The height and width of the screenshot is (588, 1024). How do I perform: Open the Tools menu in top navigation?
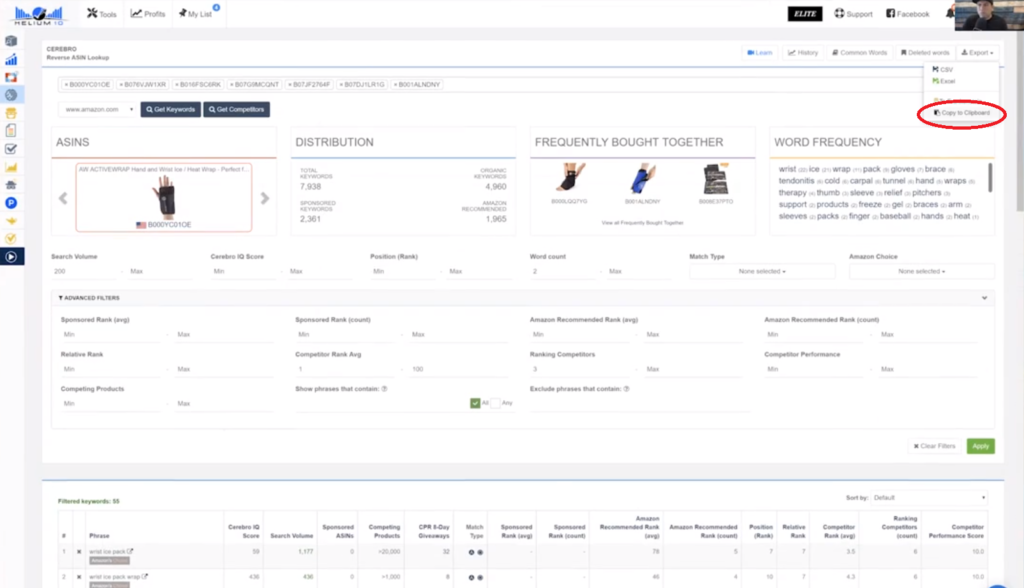point(101,14)
